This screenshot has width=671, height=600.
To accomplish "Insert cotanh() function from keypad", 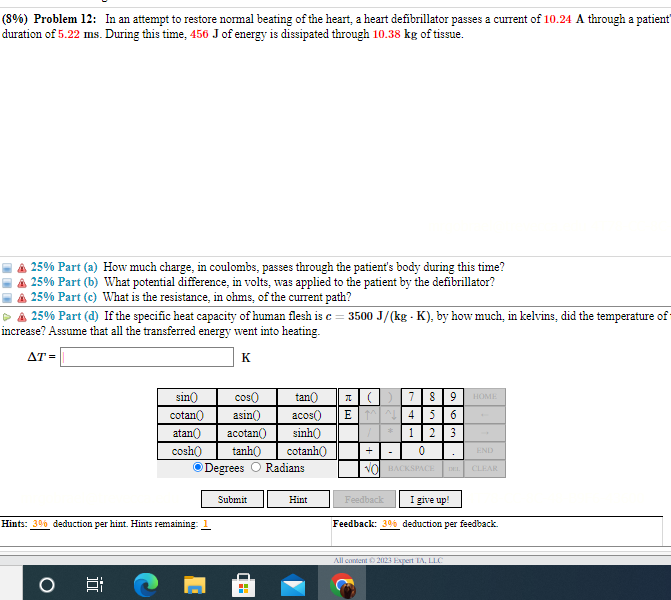I will click(306, 451).
